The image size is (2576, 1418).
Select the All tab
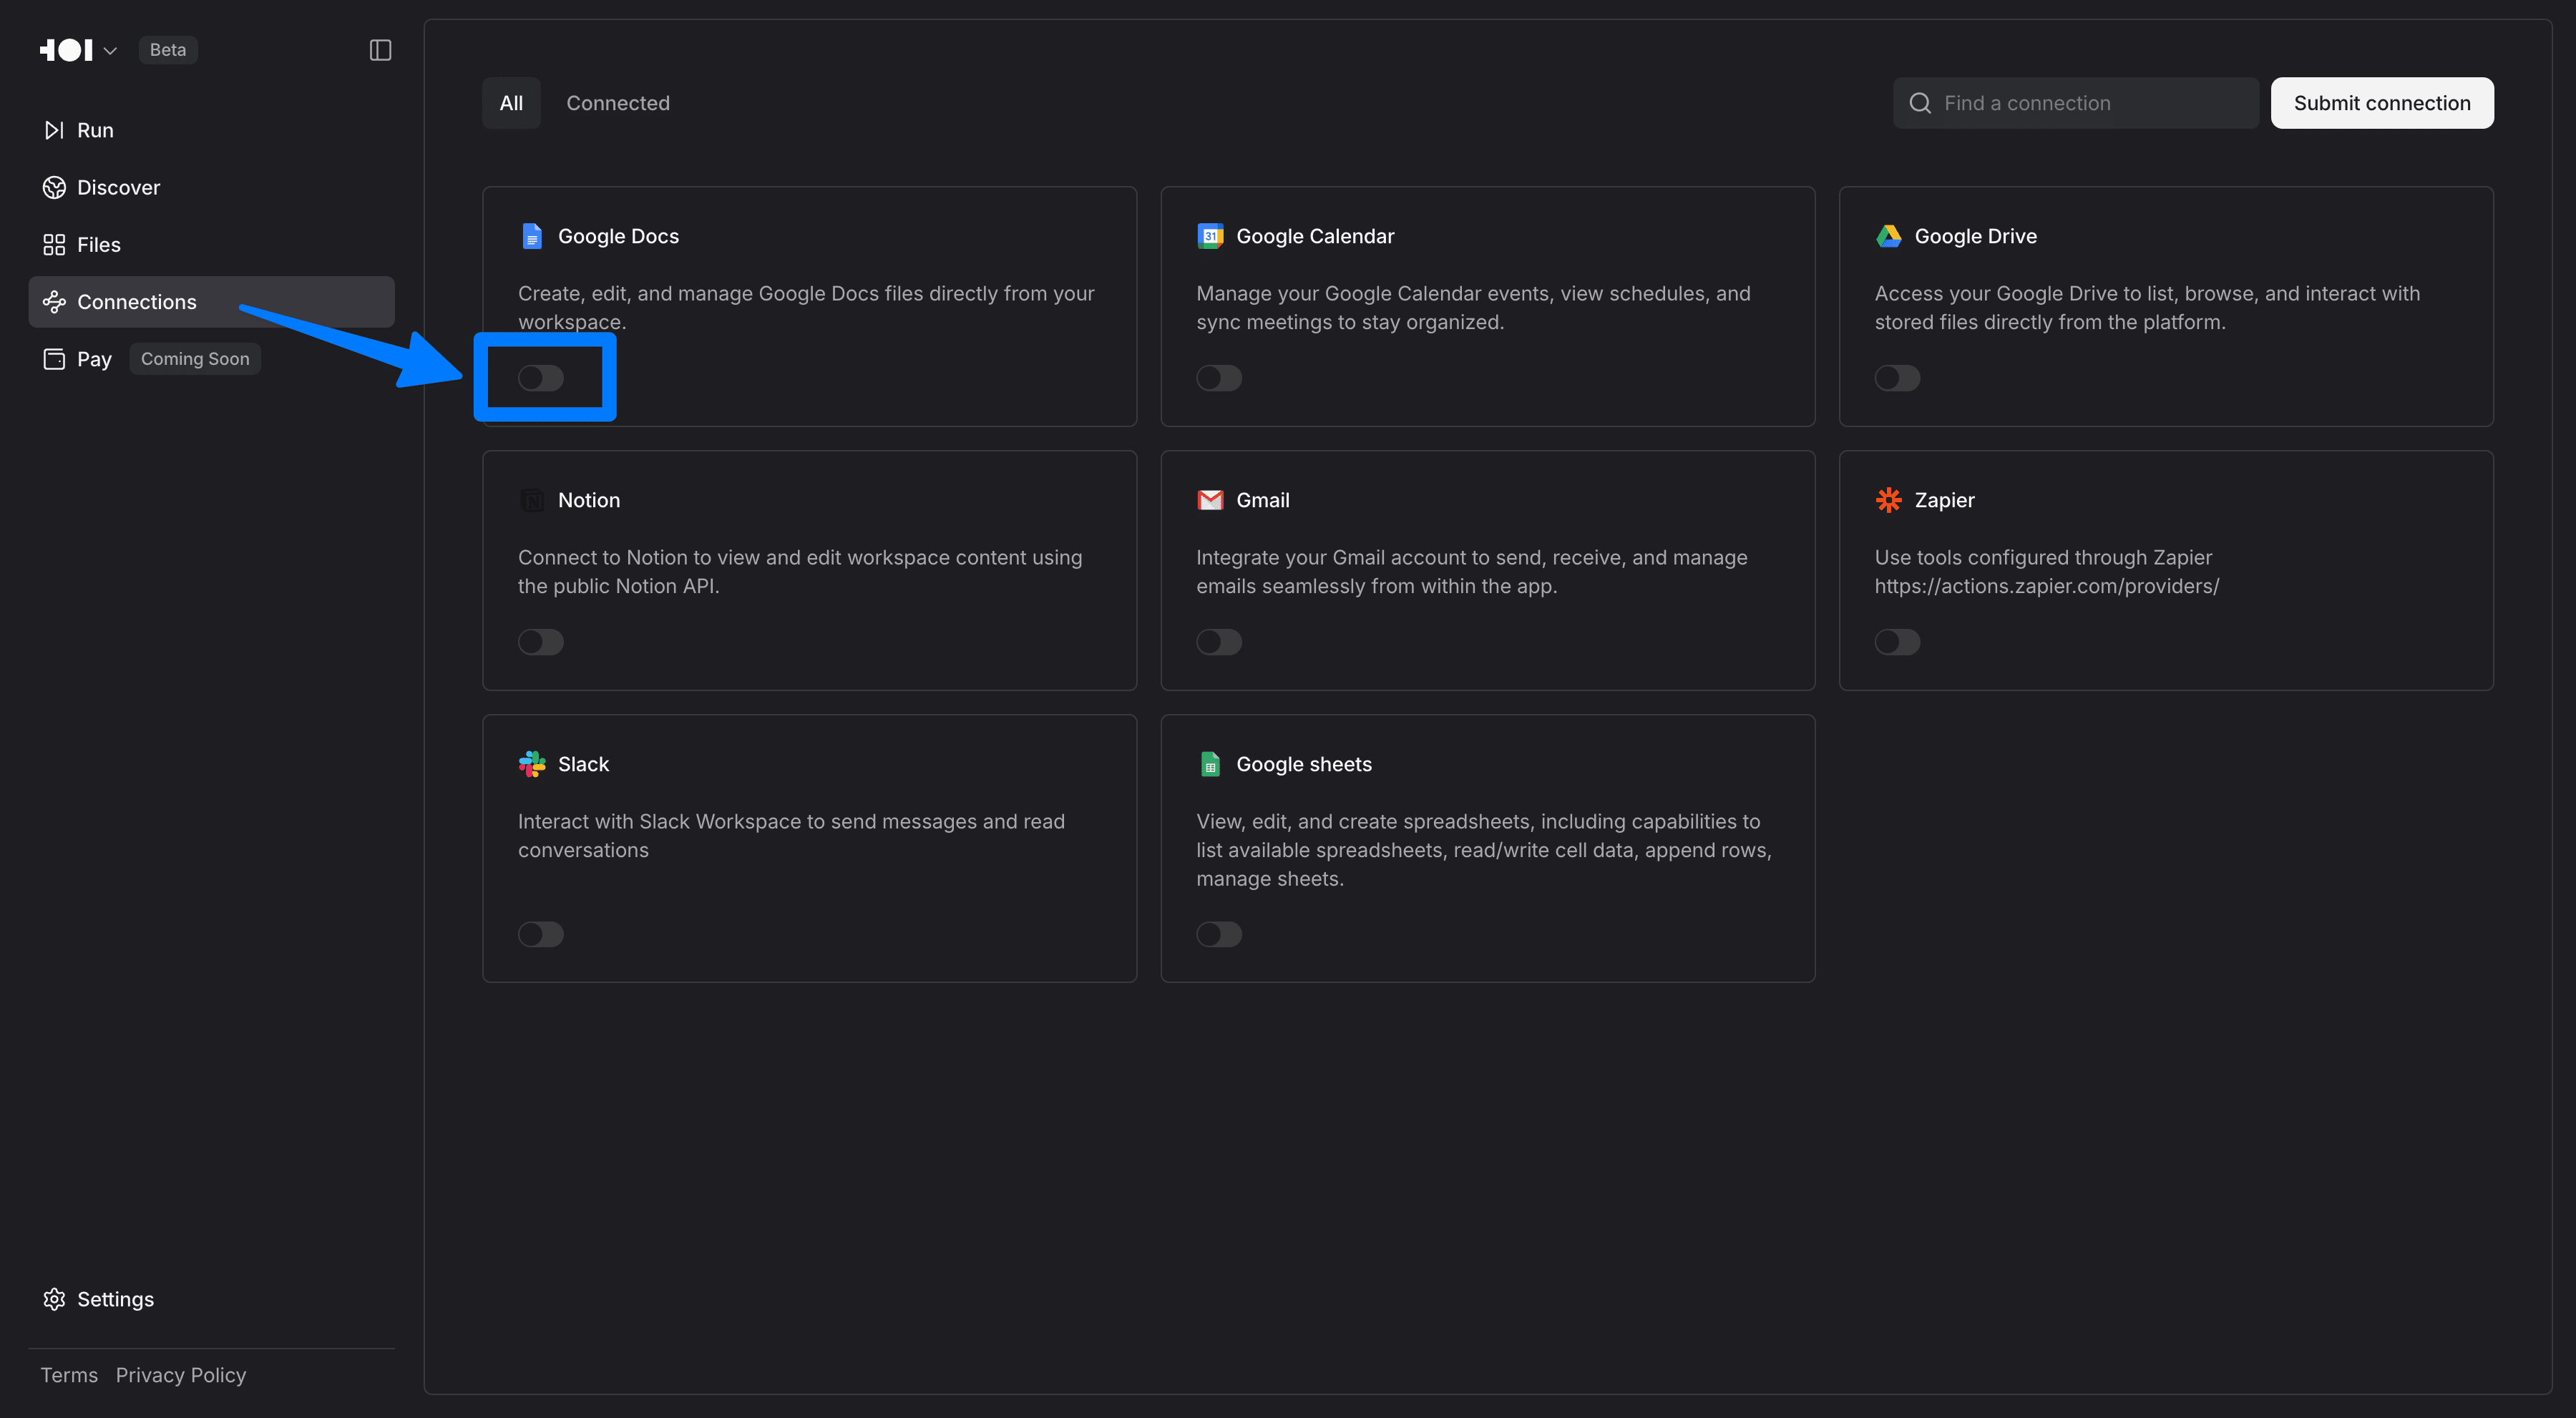pos(511,103)
